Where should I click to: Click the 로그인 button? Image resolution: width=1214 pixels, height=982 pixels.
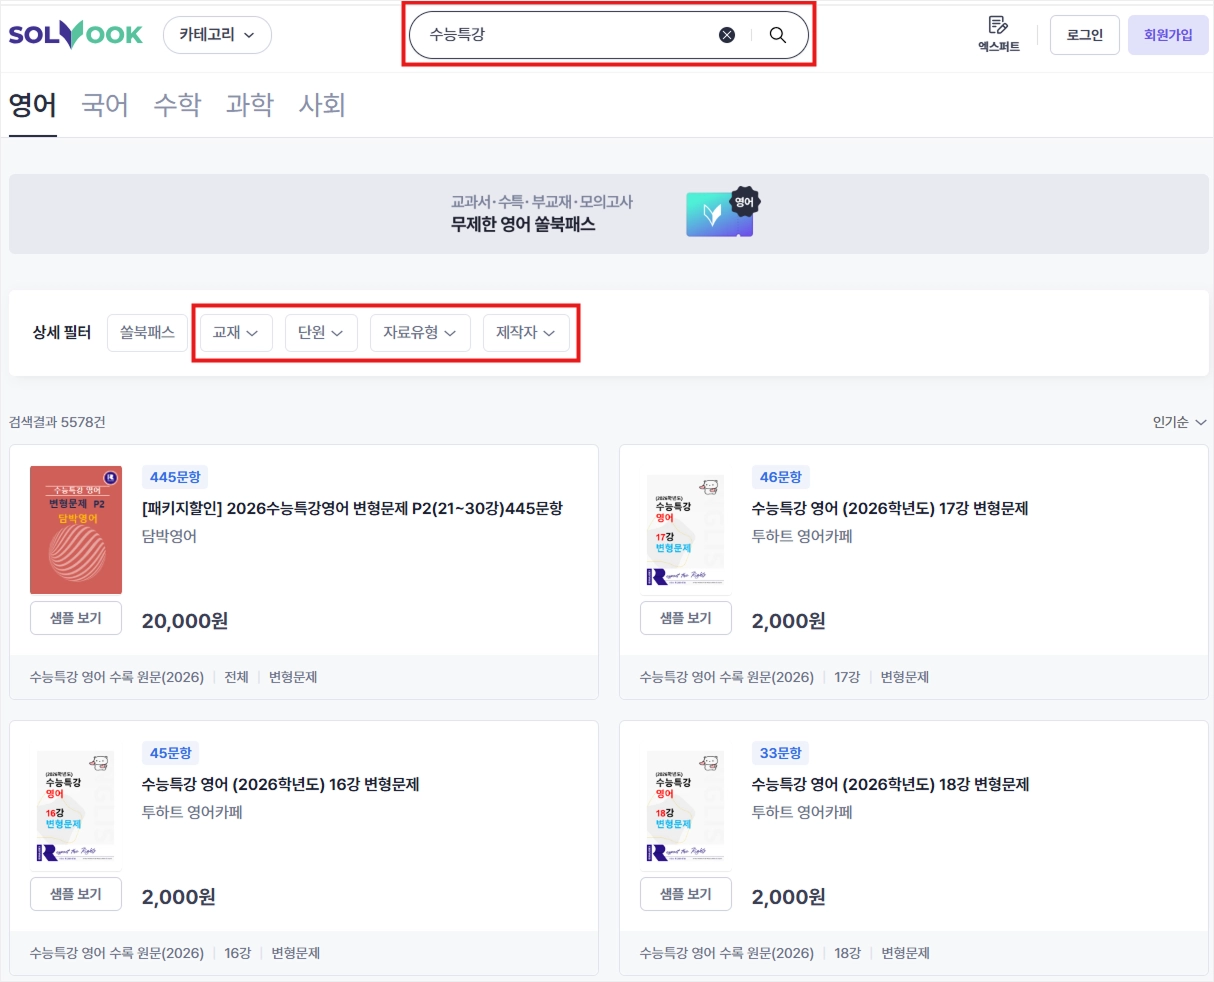pyautogui.click(x=1084, y=35)
